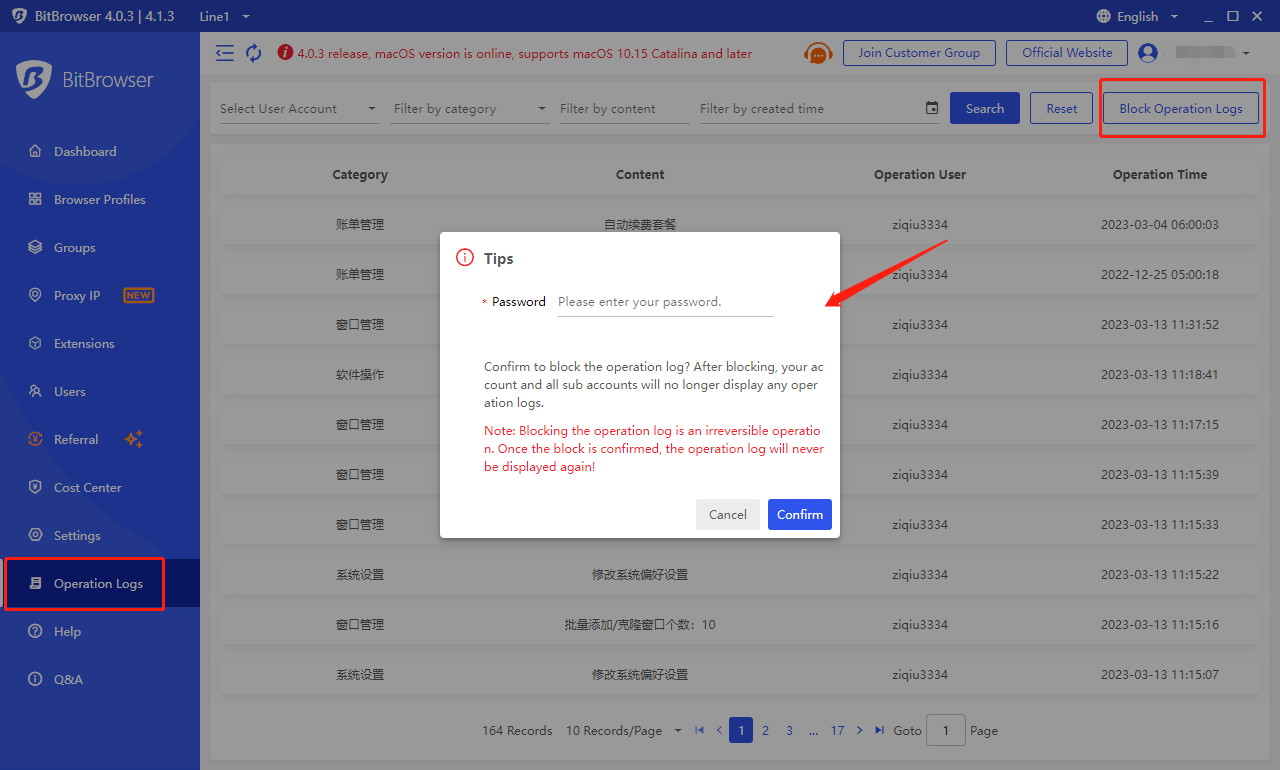Open Cost Center in the sidebar
The image size is (1280, 770).
point(100,488)
